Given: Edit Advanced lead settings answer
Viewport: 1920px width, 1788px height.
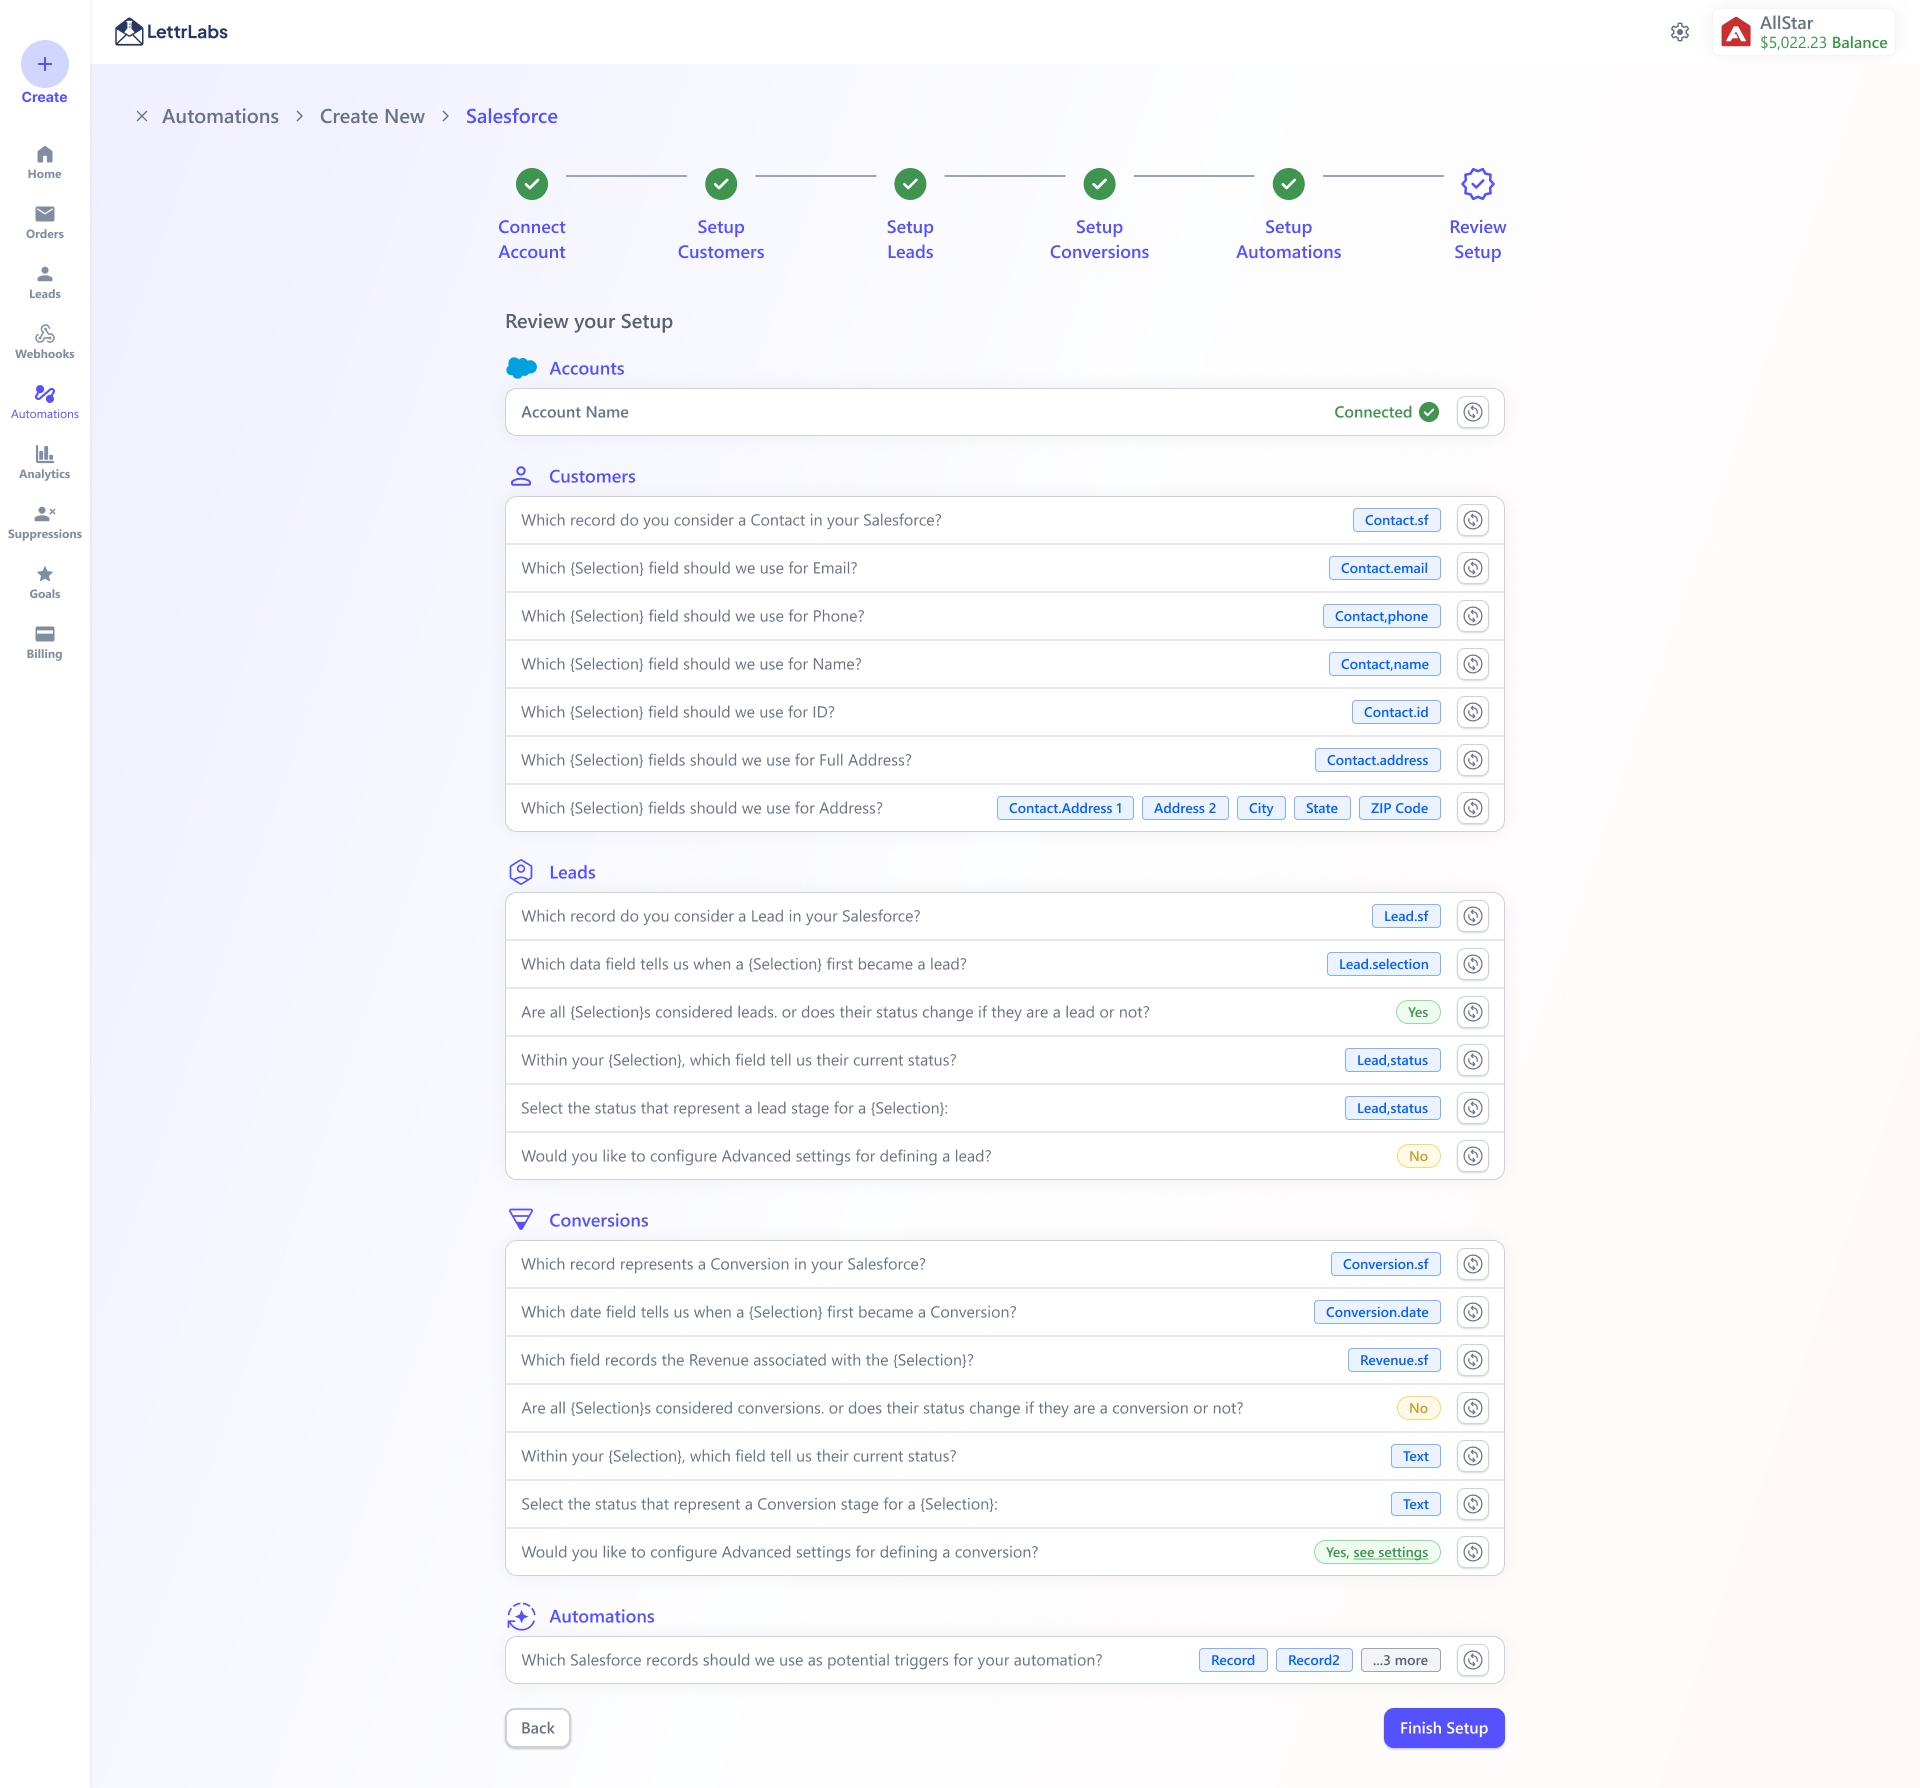Looking at the screenshot, I should [x=1473, y=1156].
